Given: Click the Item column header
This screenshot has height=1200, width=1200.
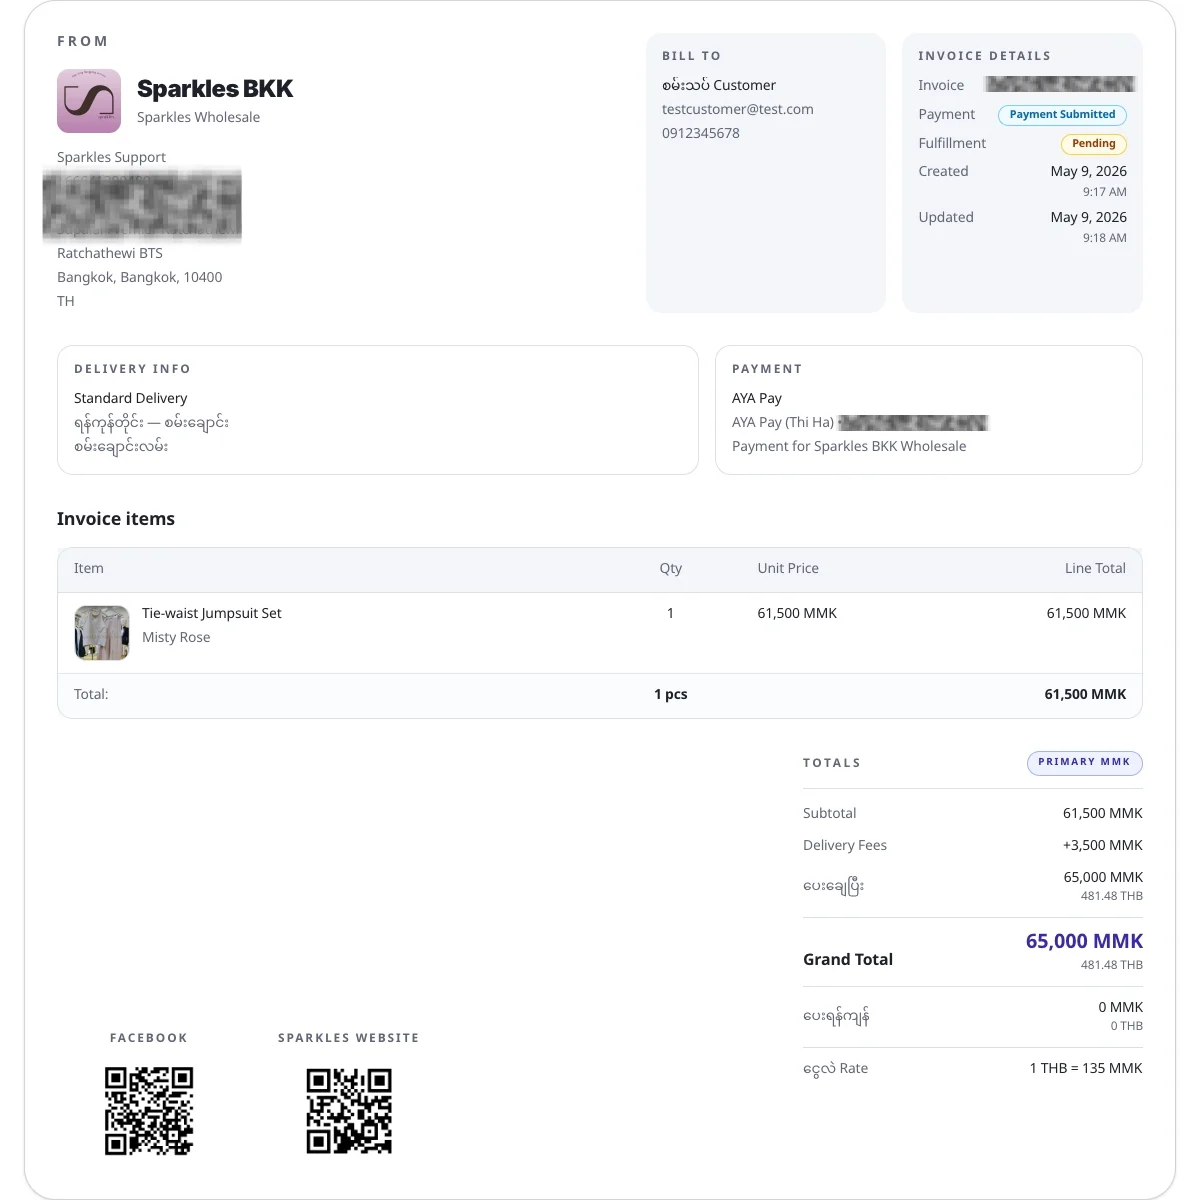Looking at the screenshot, I should coord(89,568).
